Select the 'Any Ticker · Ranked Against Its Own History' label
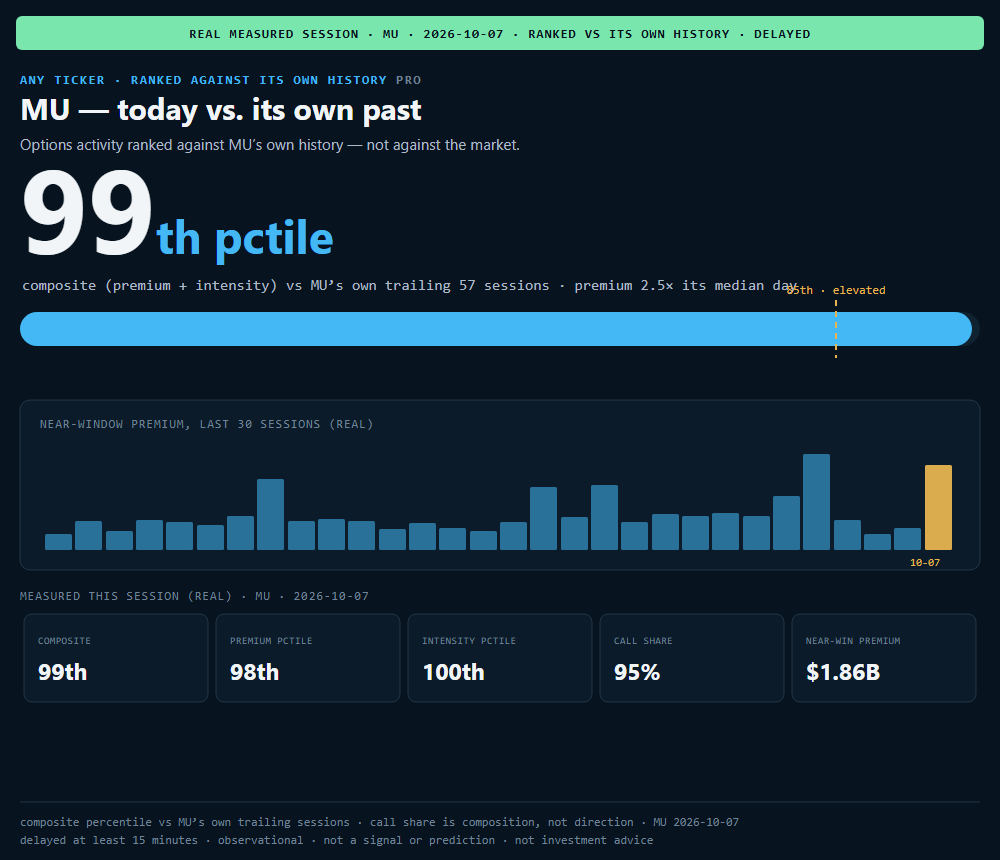Viewport: 1000px width, 860px height. [x=203, y=80]
